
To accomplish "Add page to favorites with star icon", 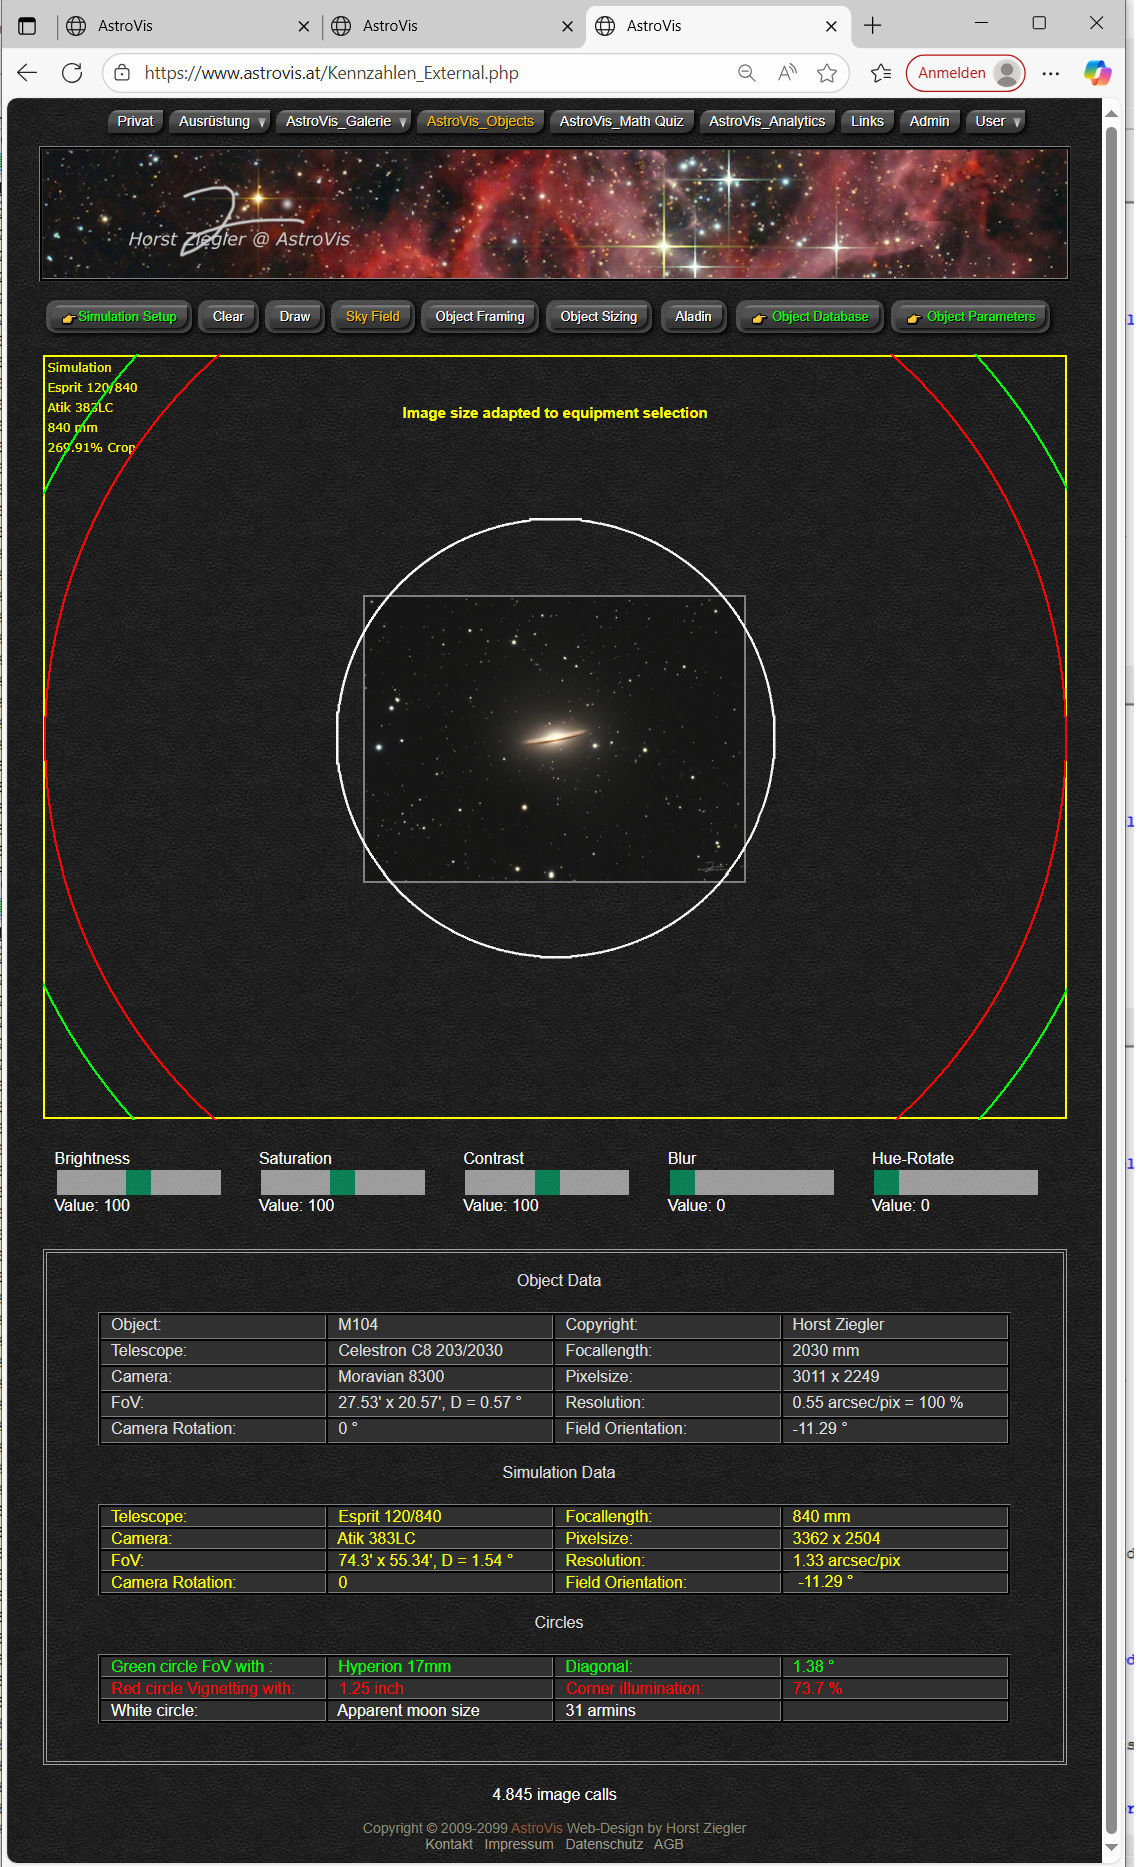I will click(827, 73).
